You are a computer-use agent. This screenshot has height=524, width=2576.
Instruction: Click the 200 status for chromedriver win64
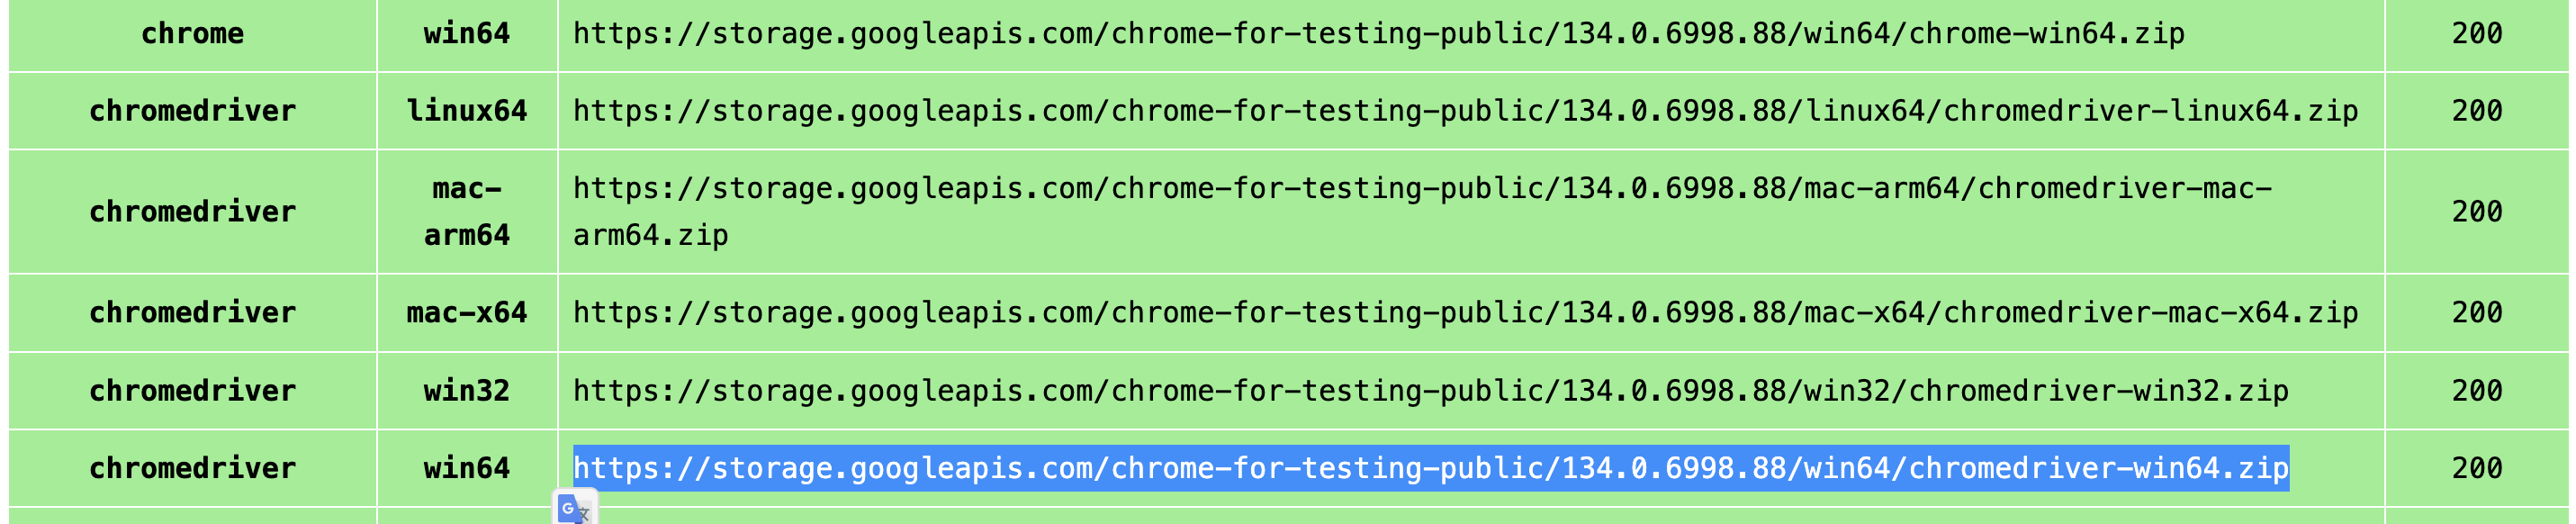[x=2477, y=468]
